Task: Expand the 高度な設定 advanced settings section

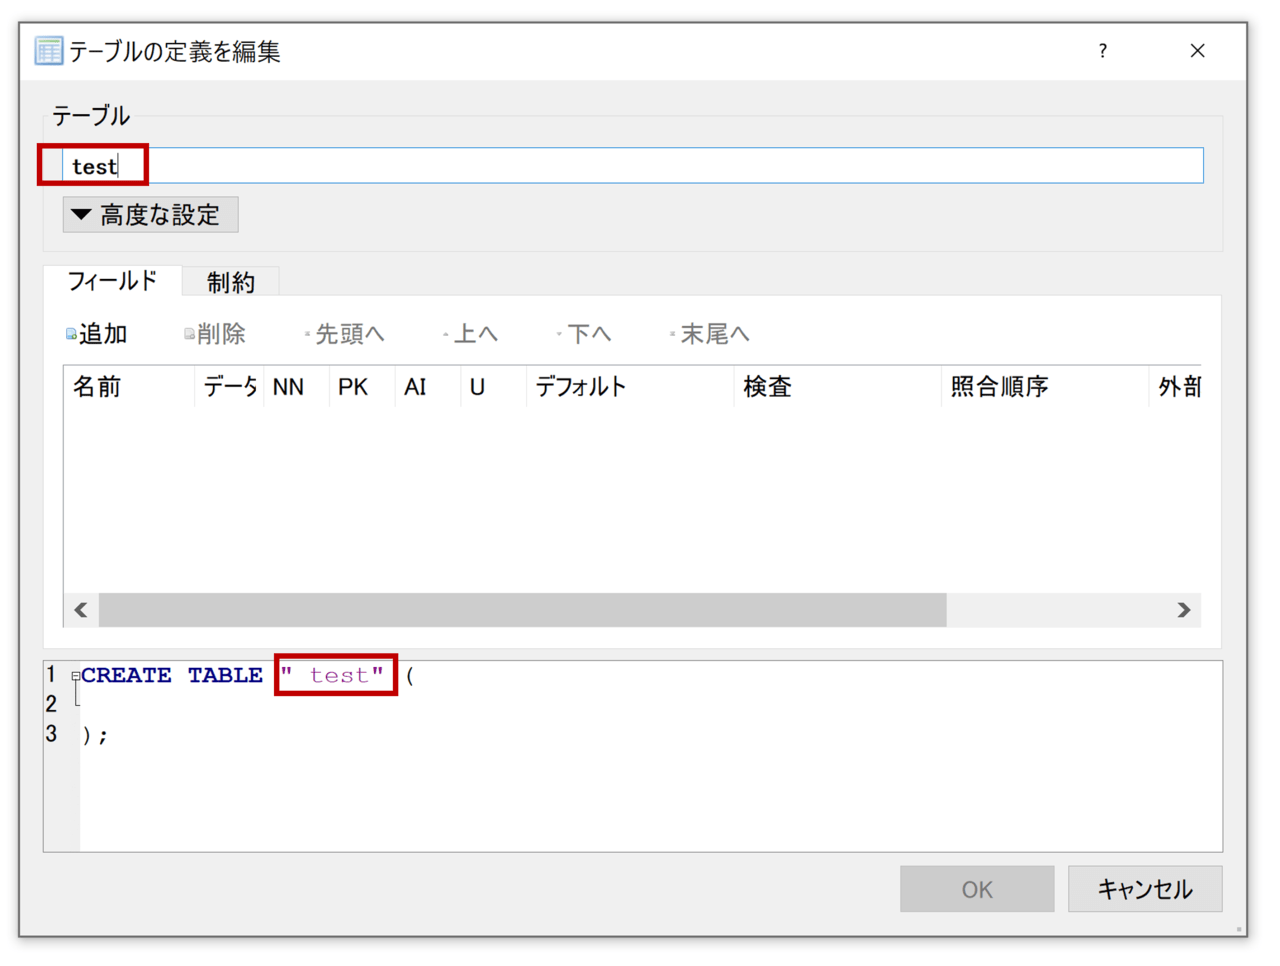Action: tap(151, 215)
